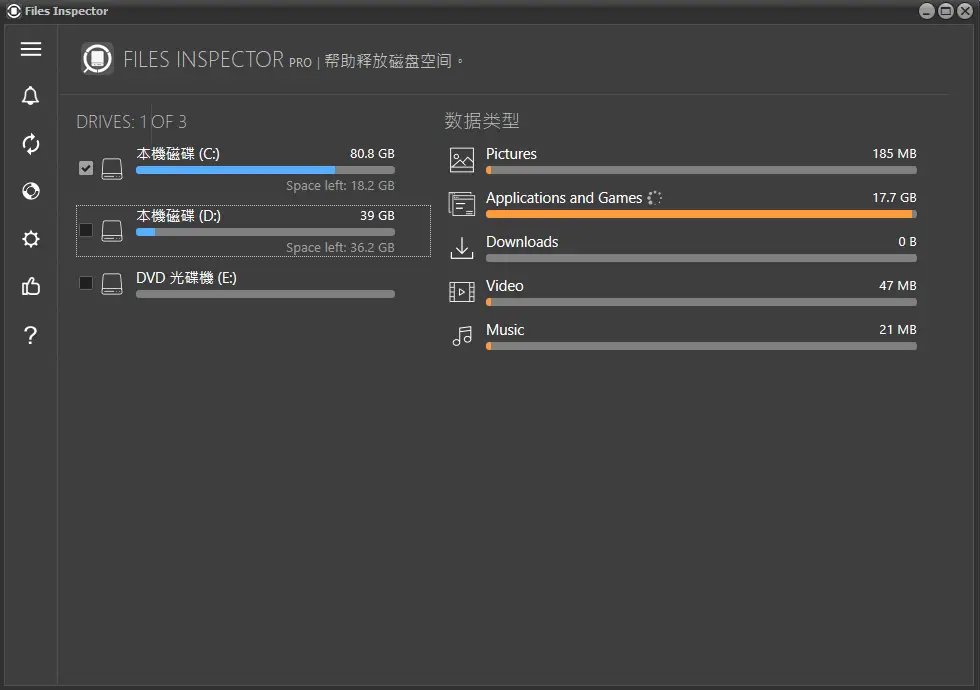Screen dimensions: 980x690
Task: Click the thumbs up icon
Action: (31, 287)
